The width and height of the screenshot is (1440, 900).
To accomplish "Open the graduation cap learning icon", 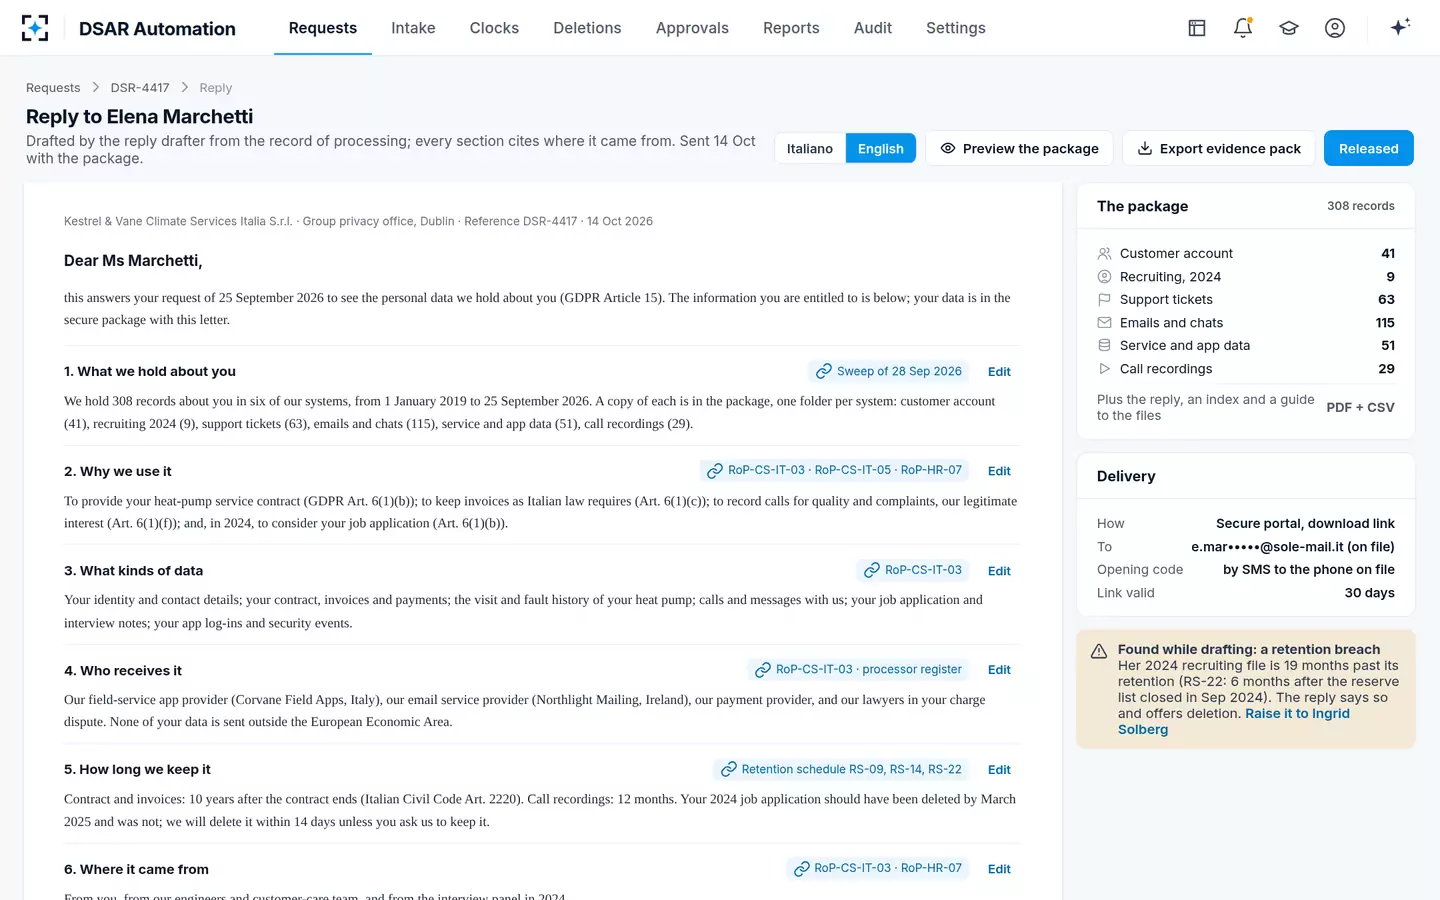I will (1289, 28).
